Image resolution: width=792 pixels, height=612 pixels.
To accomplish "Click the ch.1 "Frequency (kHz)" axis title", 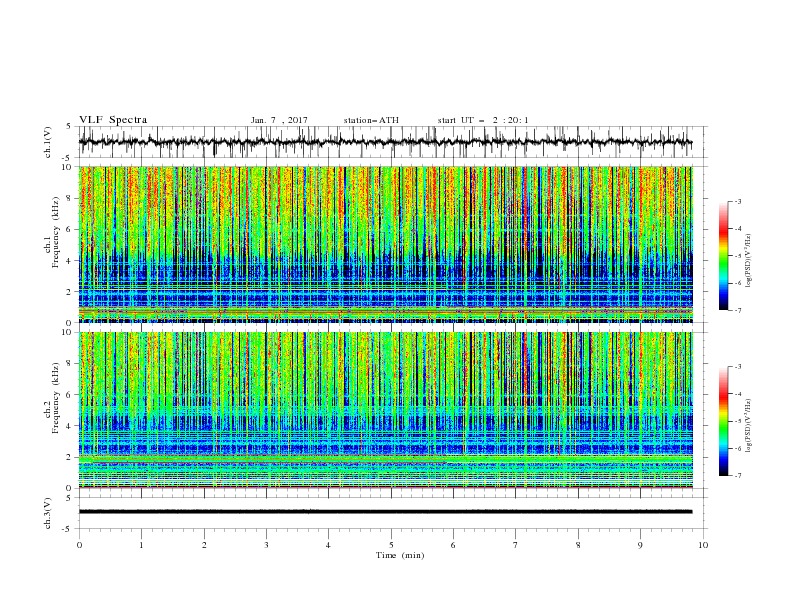I will tap(56, 232).
